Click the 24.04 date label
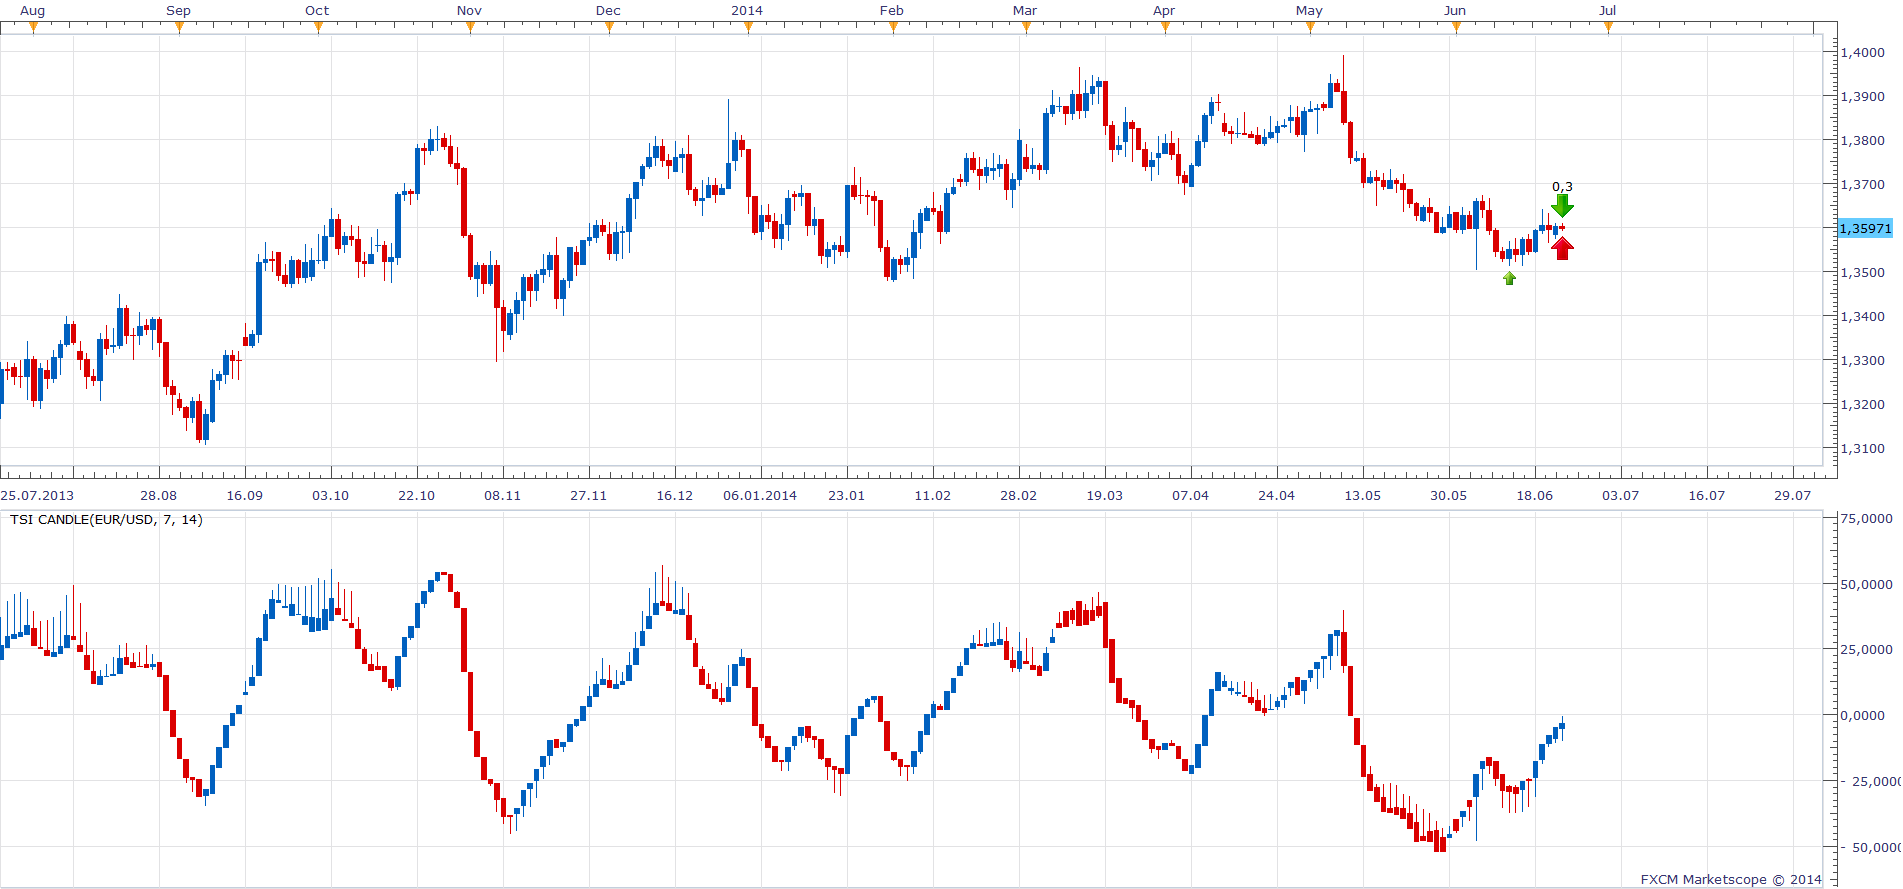Viewport: 1903px width, 889px height. tap(1276, 495)
